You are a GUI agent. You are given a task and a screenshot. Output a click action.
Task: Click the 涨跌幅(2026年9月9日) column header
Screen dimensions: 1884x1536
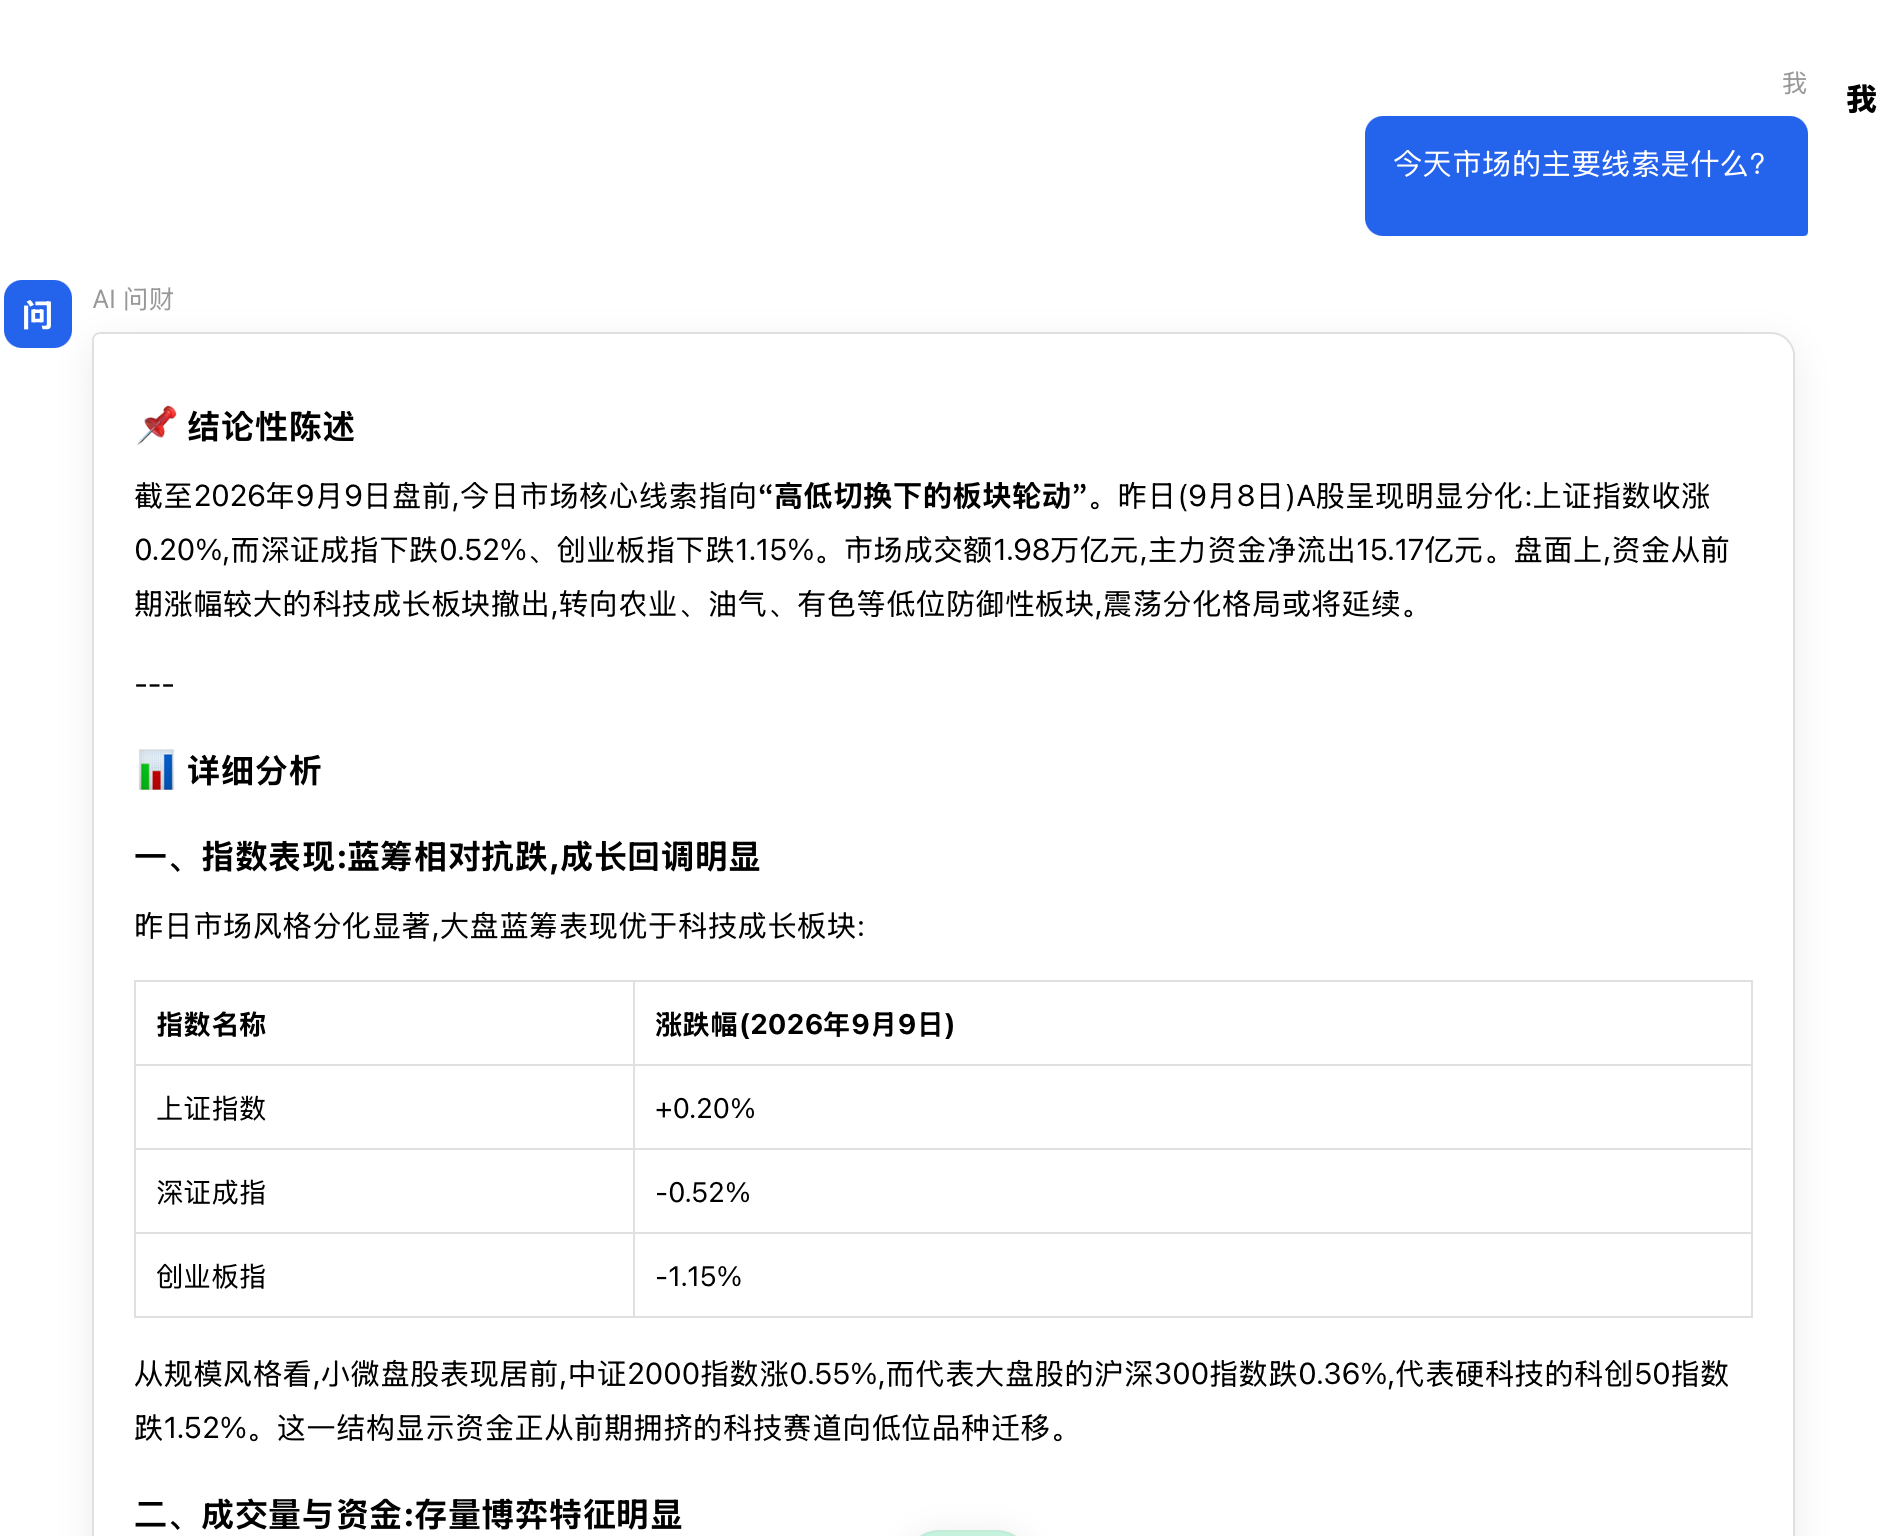1192,1024
